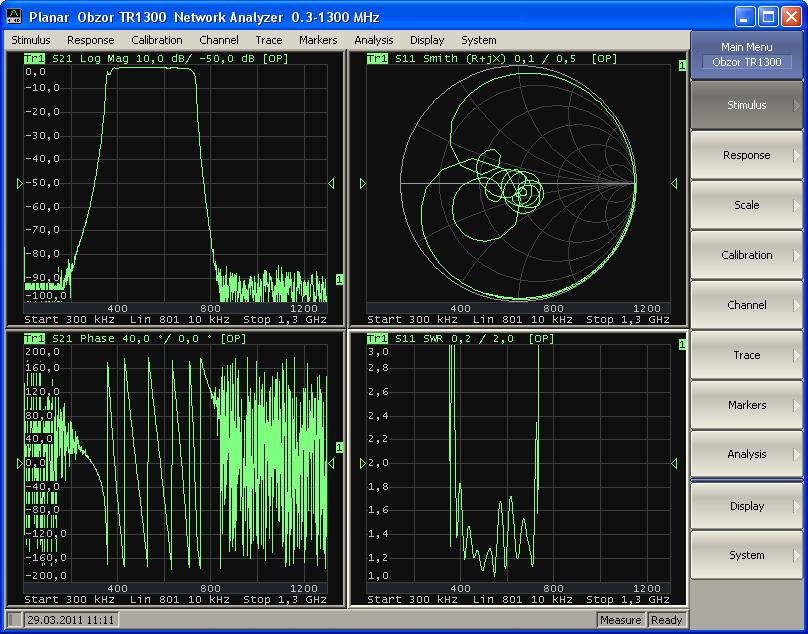Viewport: 808px width, 634px height.
Task: Click S11 Smith (R+jX) trace title text
Action: [x=506, y=59]
